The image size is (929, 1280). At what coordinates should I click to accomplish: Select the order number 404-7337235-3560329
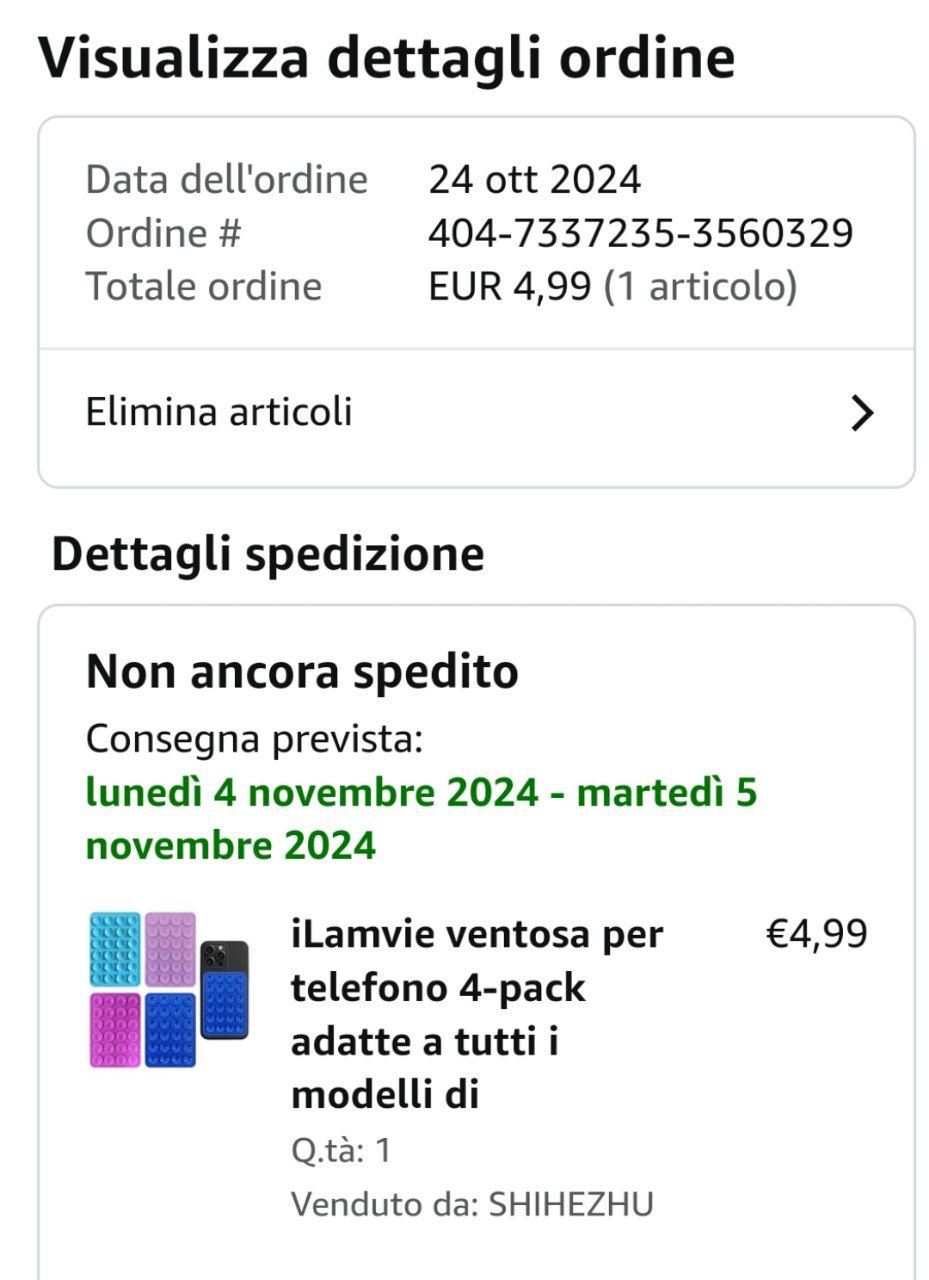[640, 233]
